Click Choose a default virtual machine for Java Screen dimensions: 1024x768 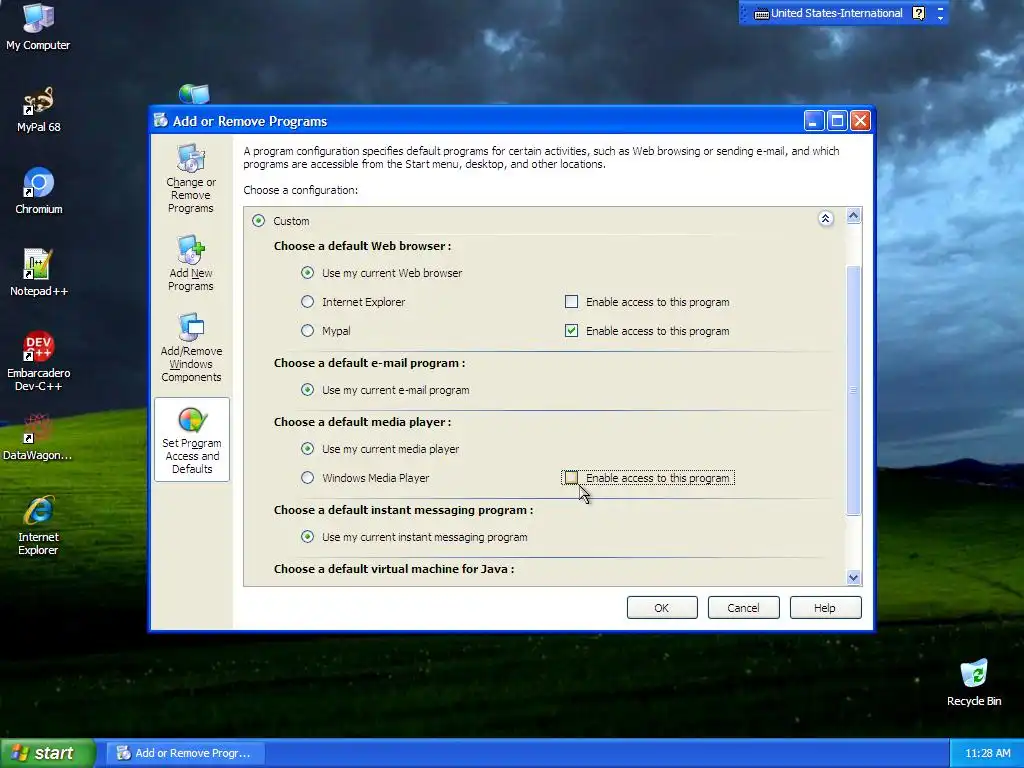click(x=394, y=569)
